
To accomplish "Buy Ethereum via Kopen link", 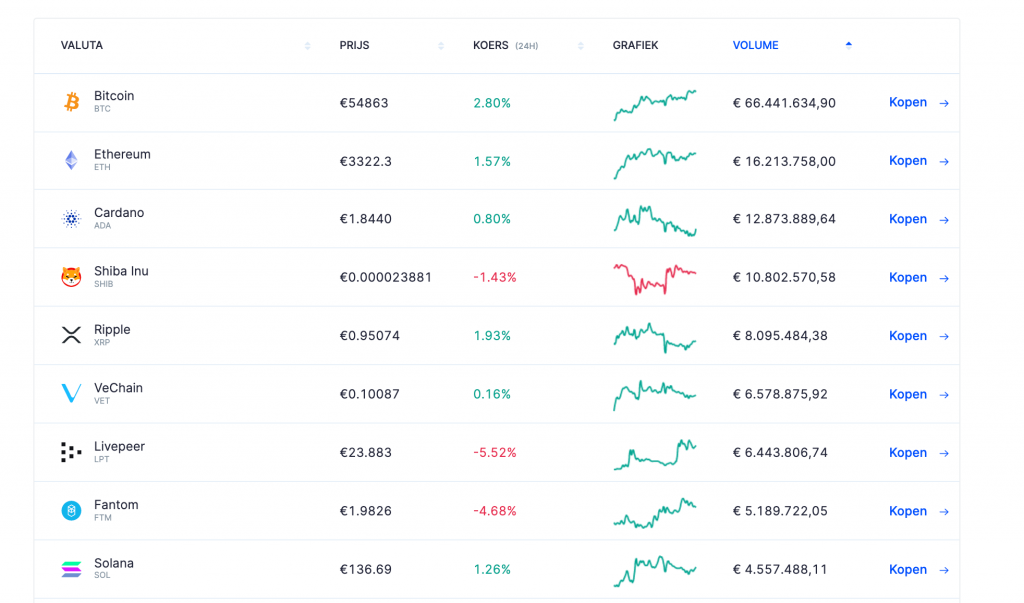I will 908,160.
